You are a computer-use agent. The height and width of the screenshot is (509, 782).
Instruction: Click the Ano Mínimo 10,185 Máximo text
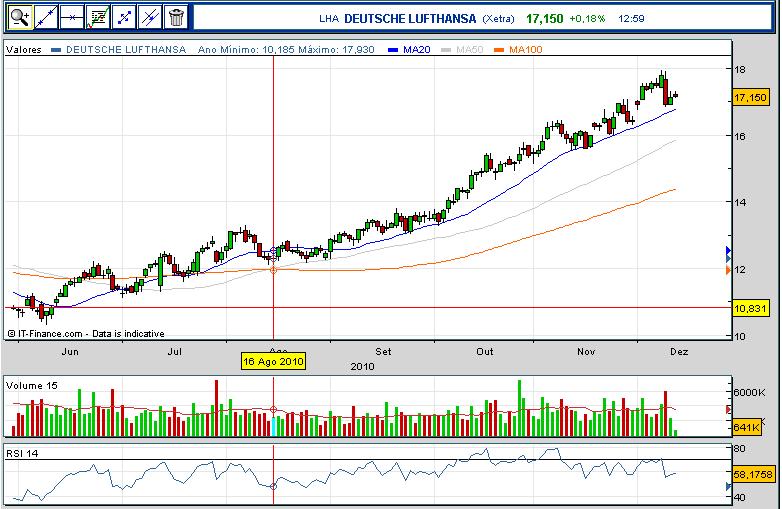286,49
